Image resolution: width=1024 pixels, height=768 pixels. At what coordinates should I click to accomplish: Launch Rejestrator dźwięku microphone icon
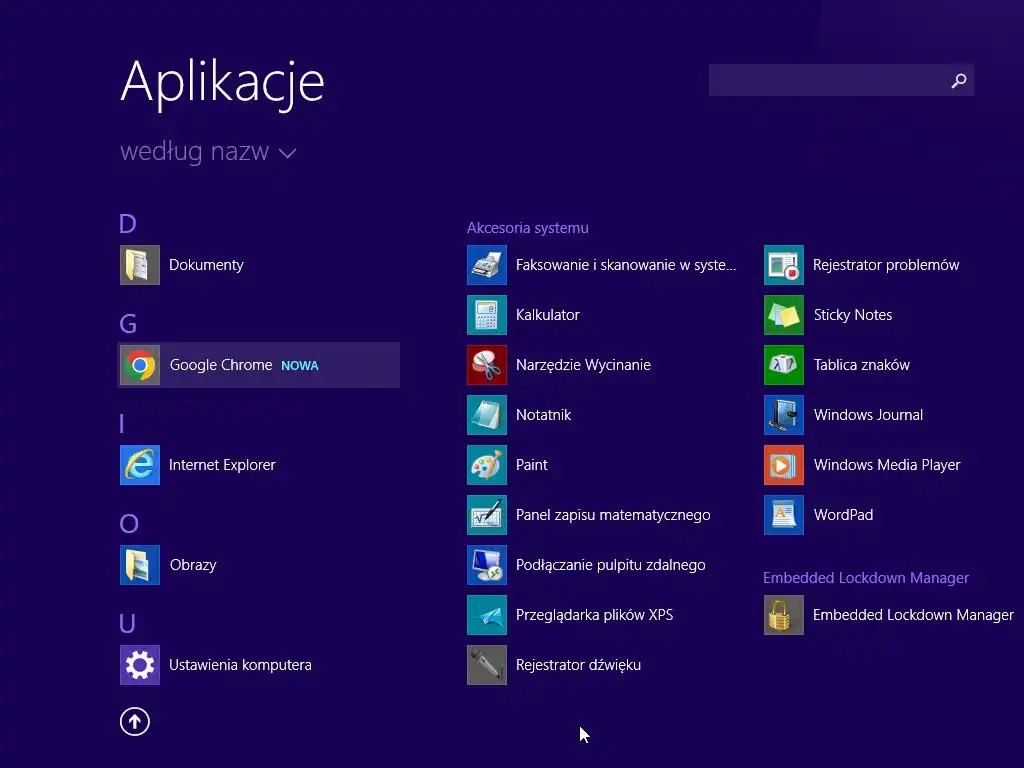(x=487, y=665)
